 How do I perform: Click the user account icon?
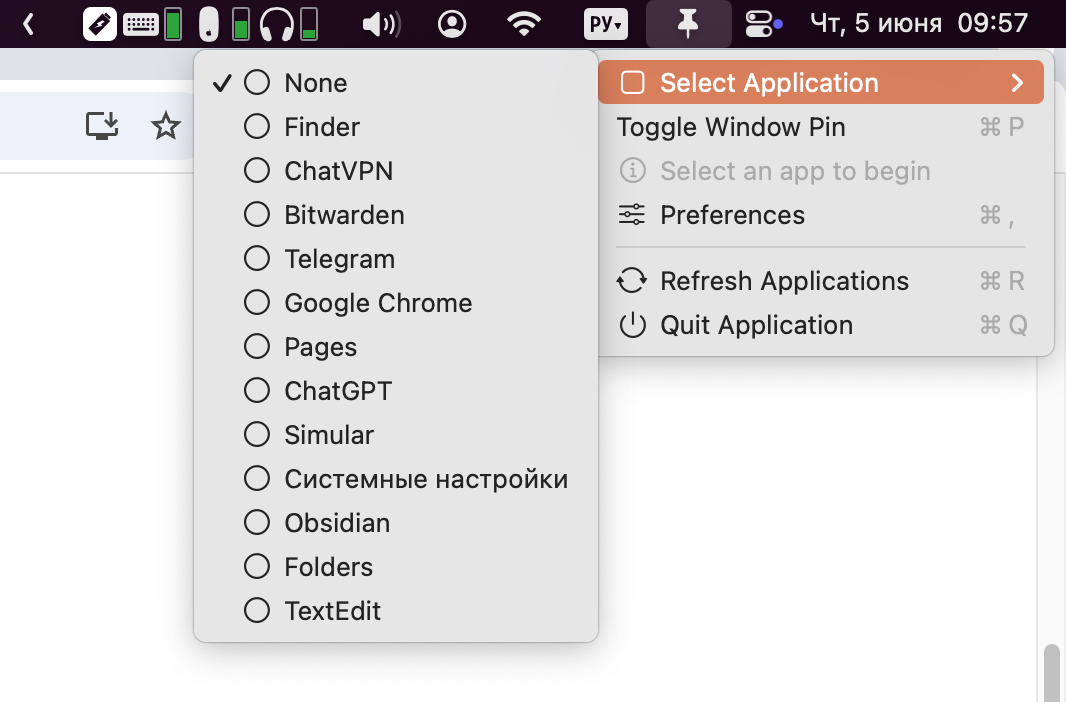pos(452,24)
